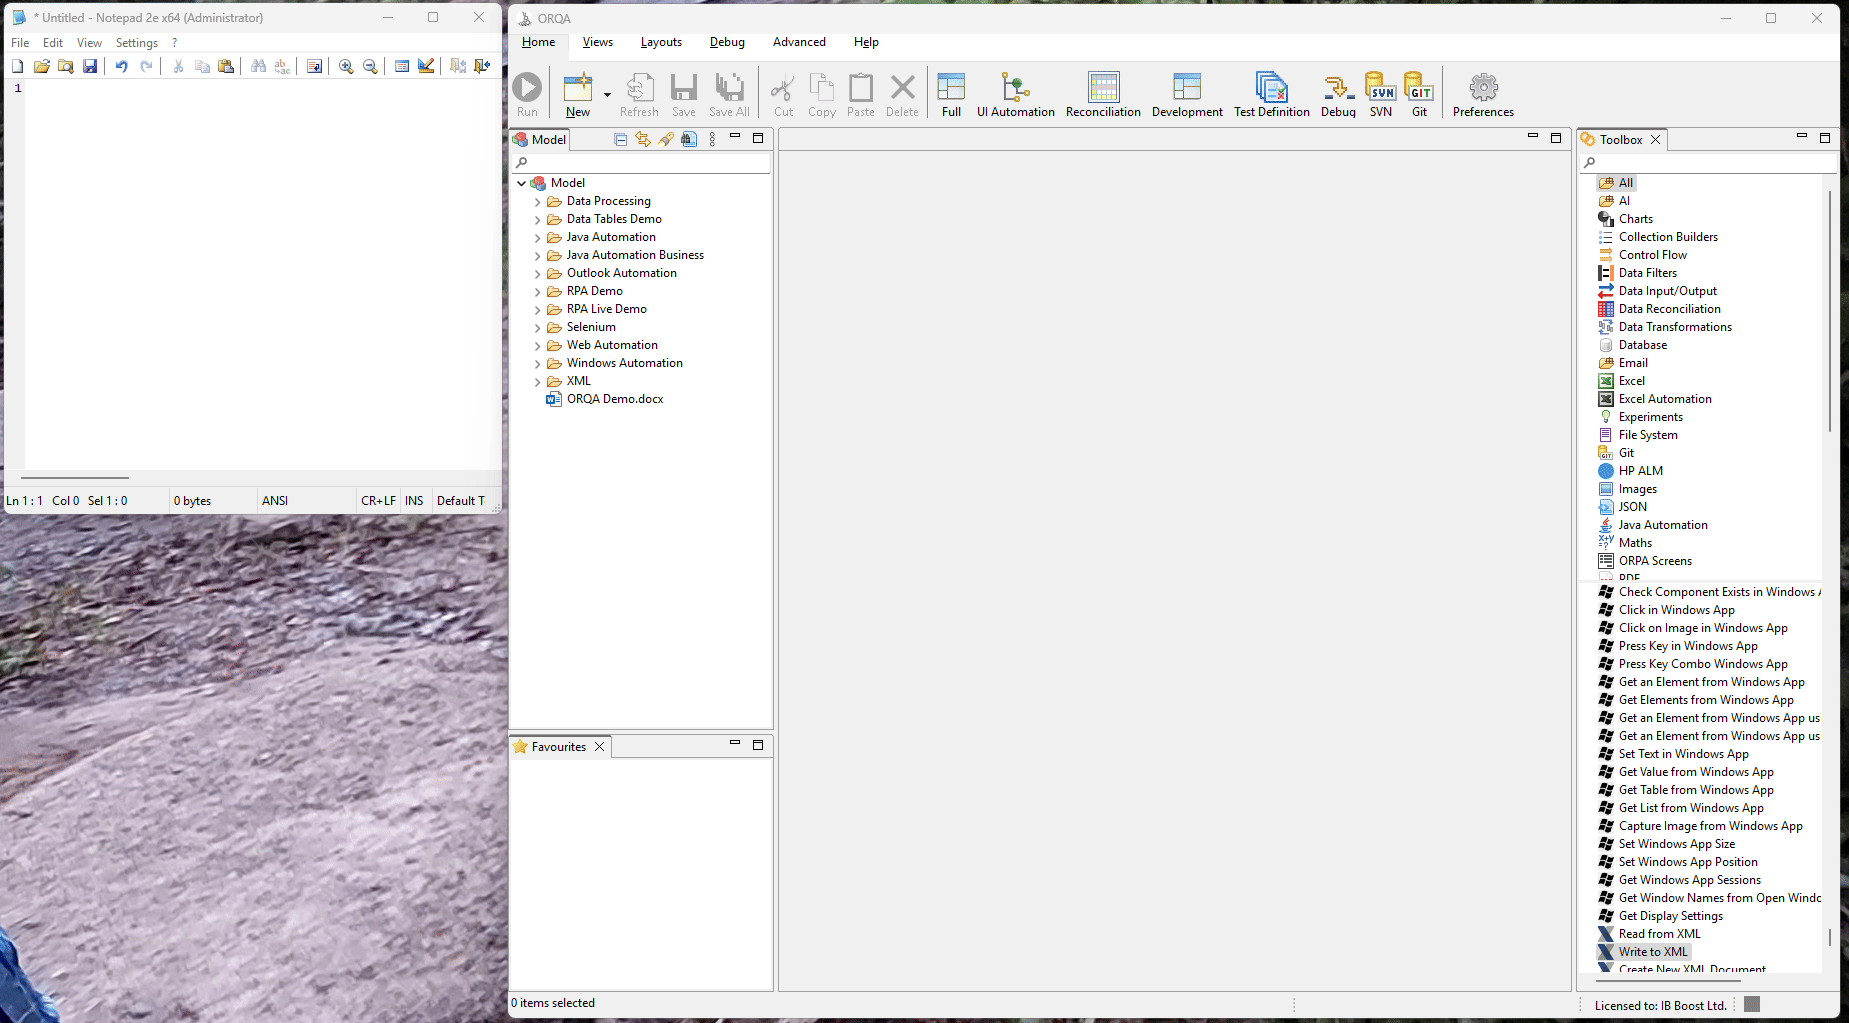
Task: Open the Edit menu in Notepad2
Action: [x=53, y=43]
